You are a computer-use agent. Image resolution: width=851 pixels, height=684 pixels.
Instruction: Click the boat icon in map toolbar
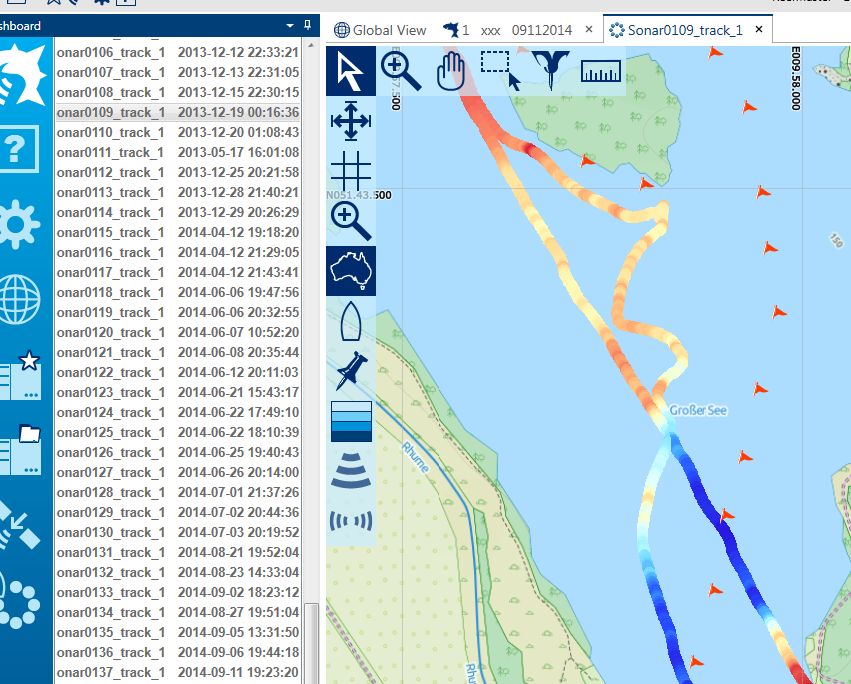click(x=351, y=321)
